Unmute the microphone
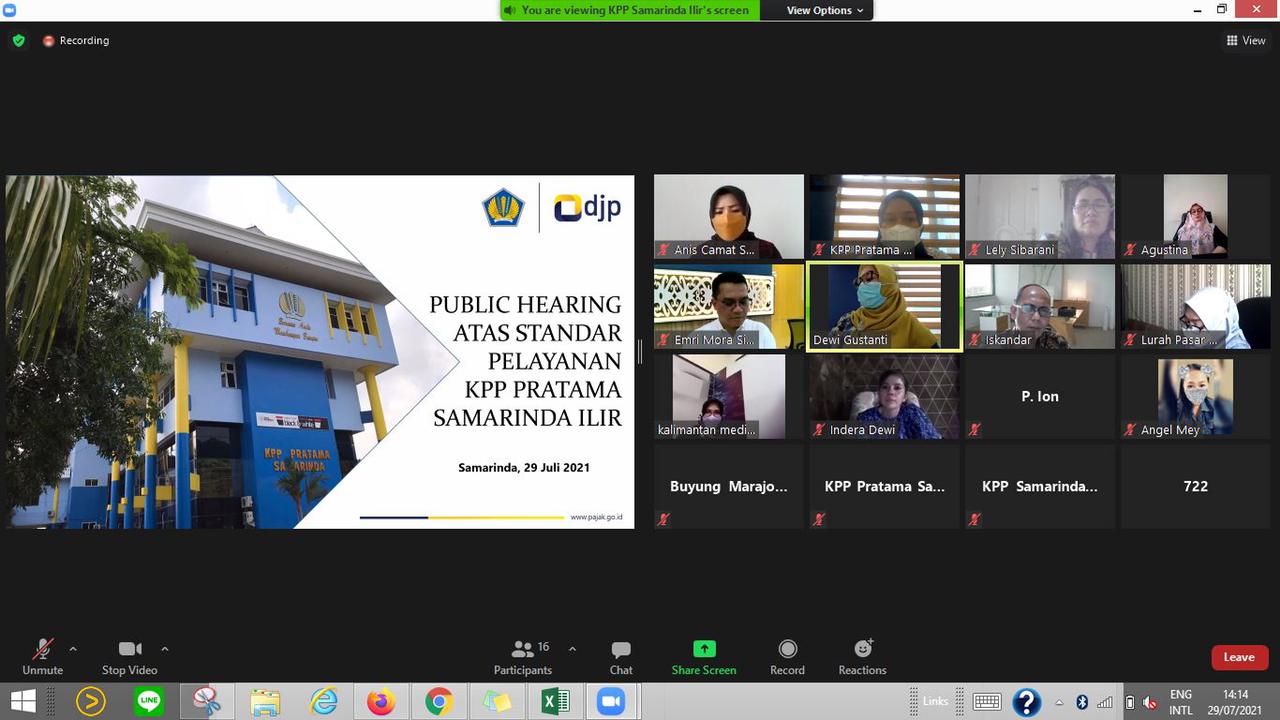1280x720 pixels. 42,657
